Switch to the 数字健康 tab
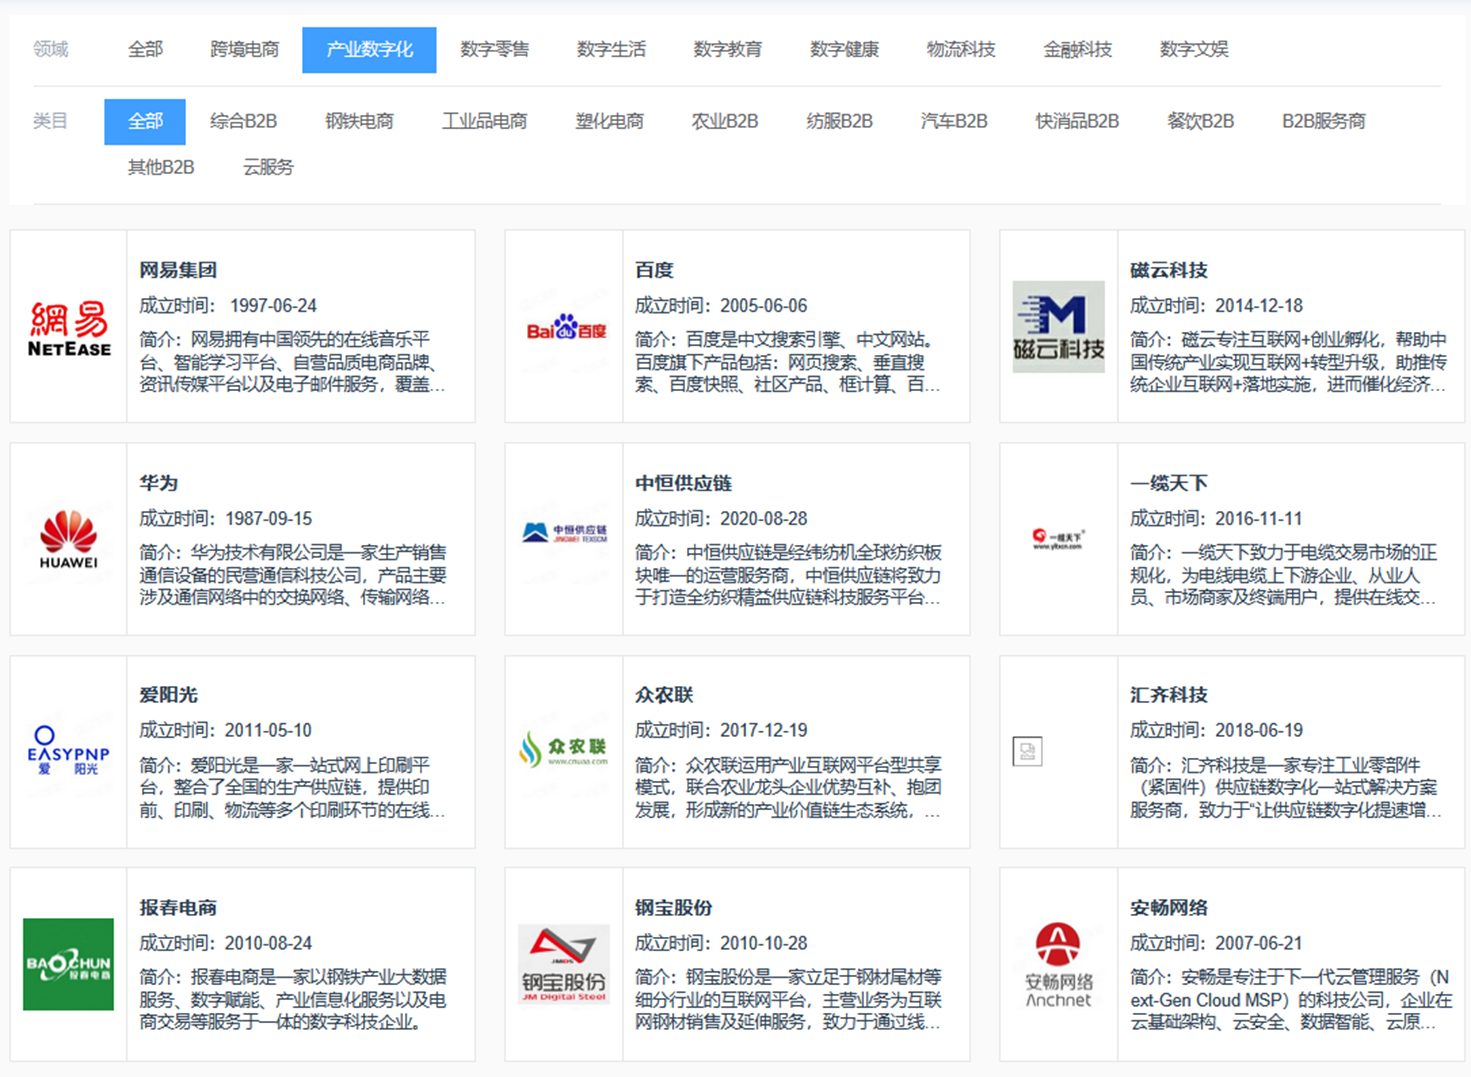Screen dimensions: 1471x1077 click(845, 49)
